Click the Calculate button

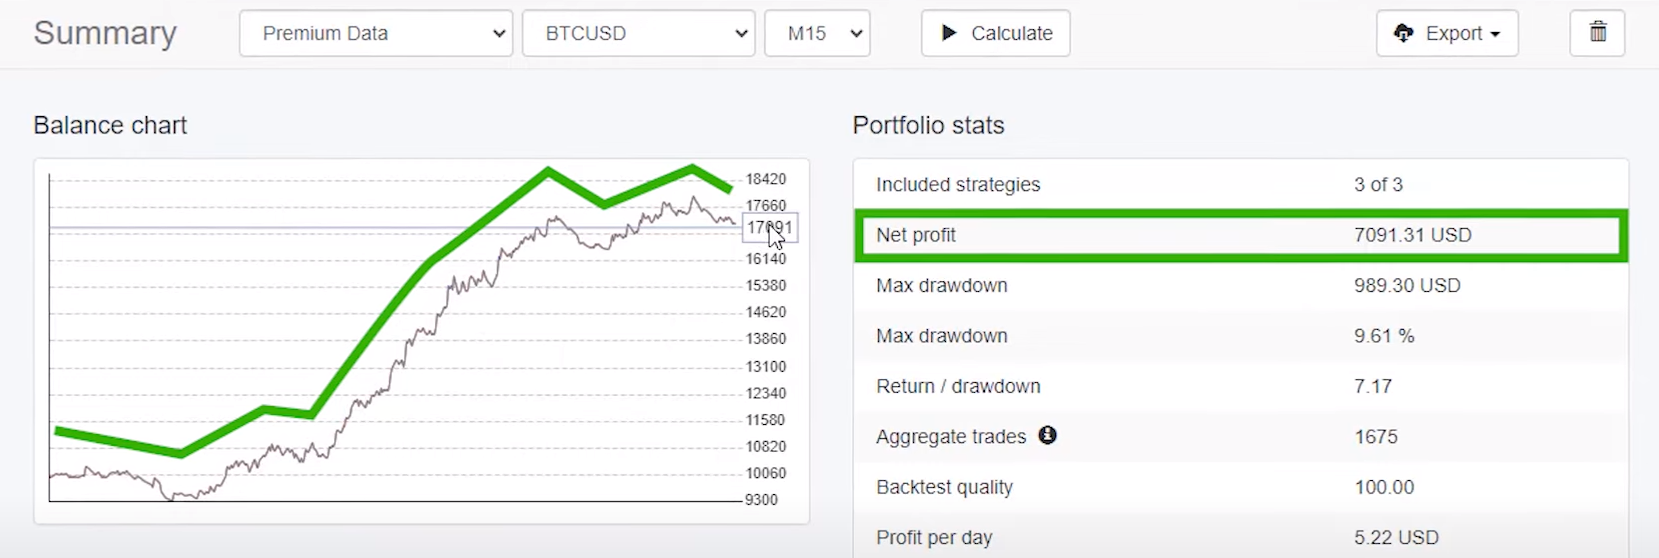pyautogui.click(x=996, y=33)
